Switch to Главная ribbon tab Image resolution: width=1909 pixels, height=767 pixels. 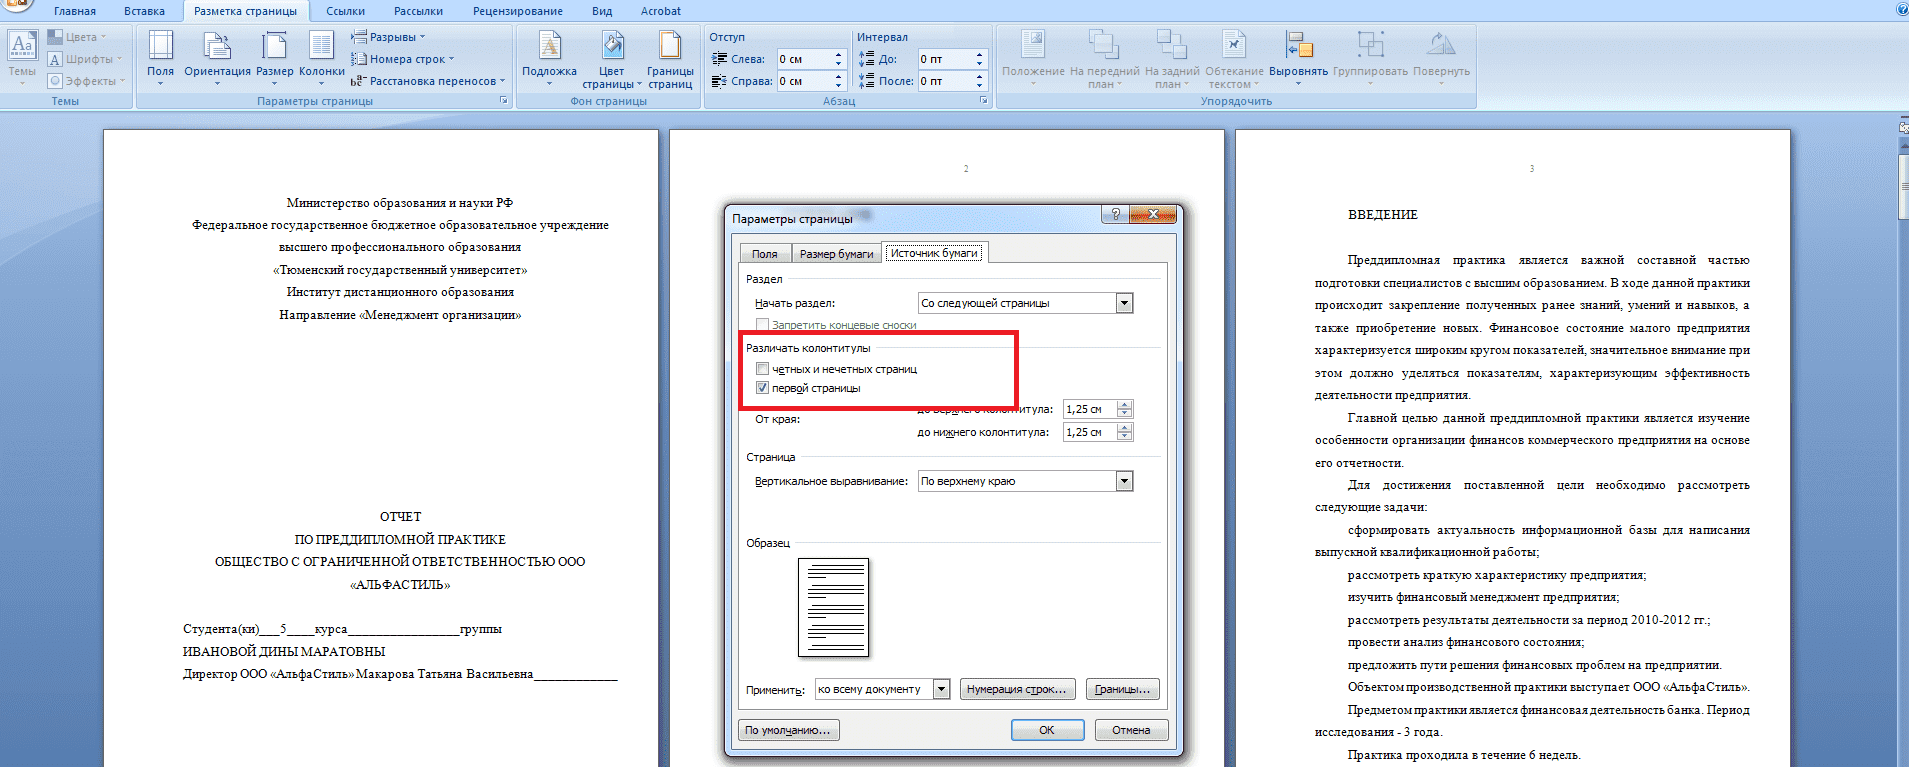75,11
